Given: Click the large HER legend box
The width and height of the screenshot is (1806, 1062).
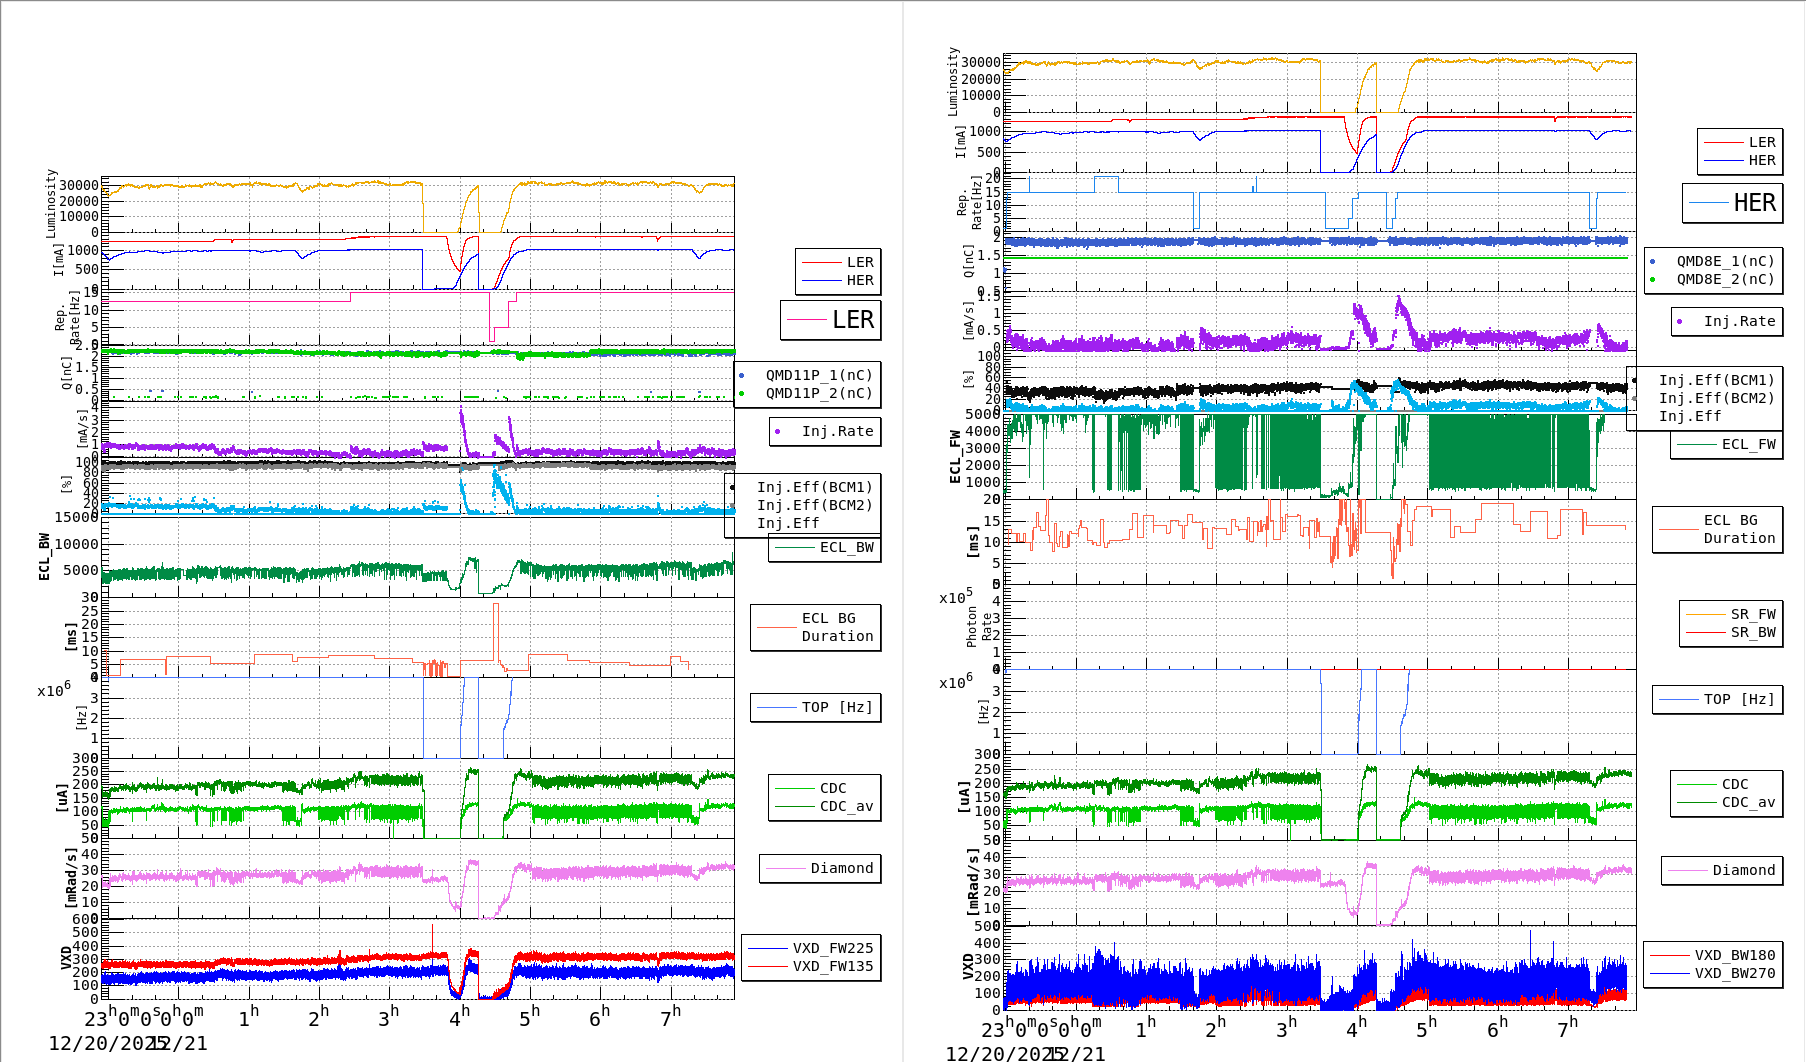Looking at the screenshot, I should pos(1733,203).
